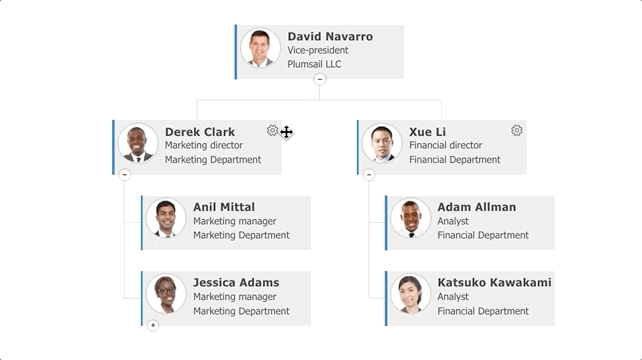Select the David Navarro name label
This screenshot has width=642, height=360.
(330, 36)
